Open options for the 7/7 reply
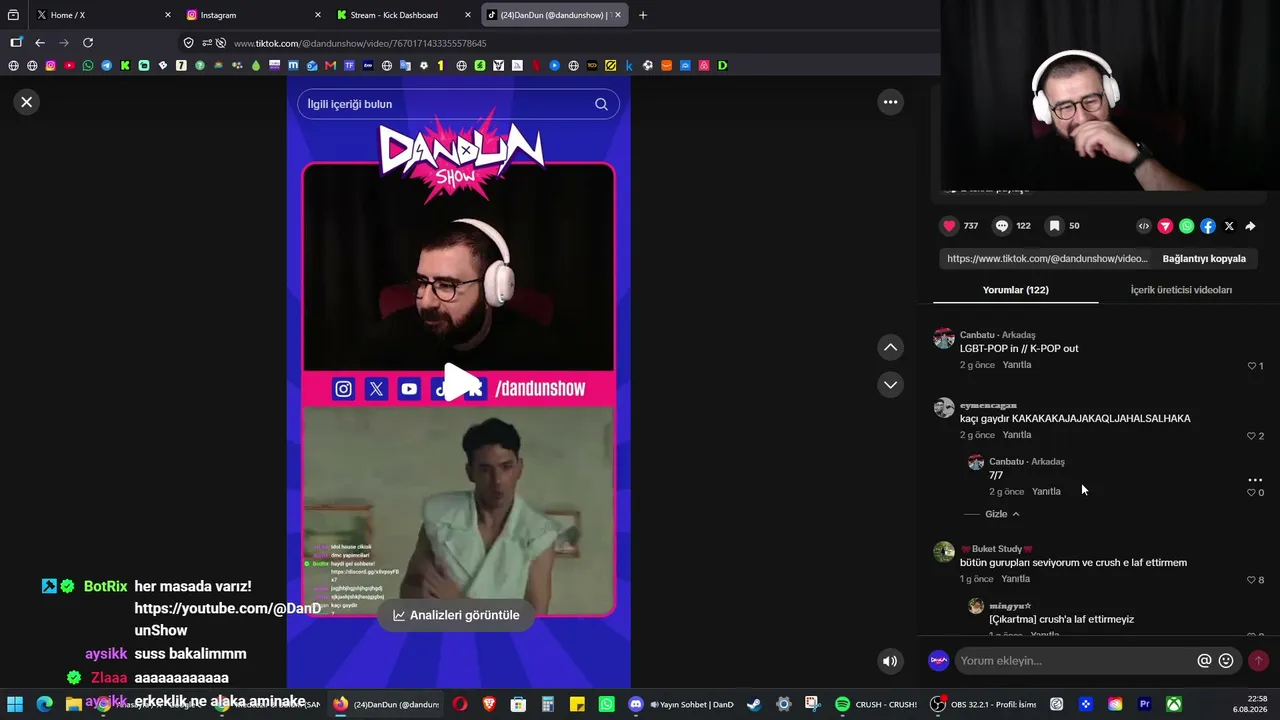1280x720 pixels. [x=1255, y=480]
